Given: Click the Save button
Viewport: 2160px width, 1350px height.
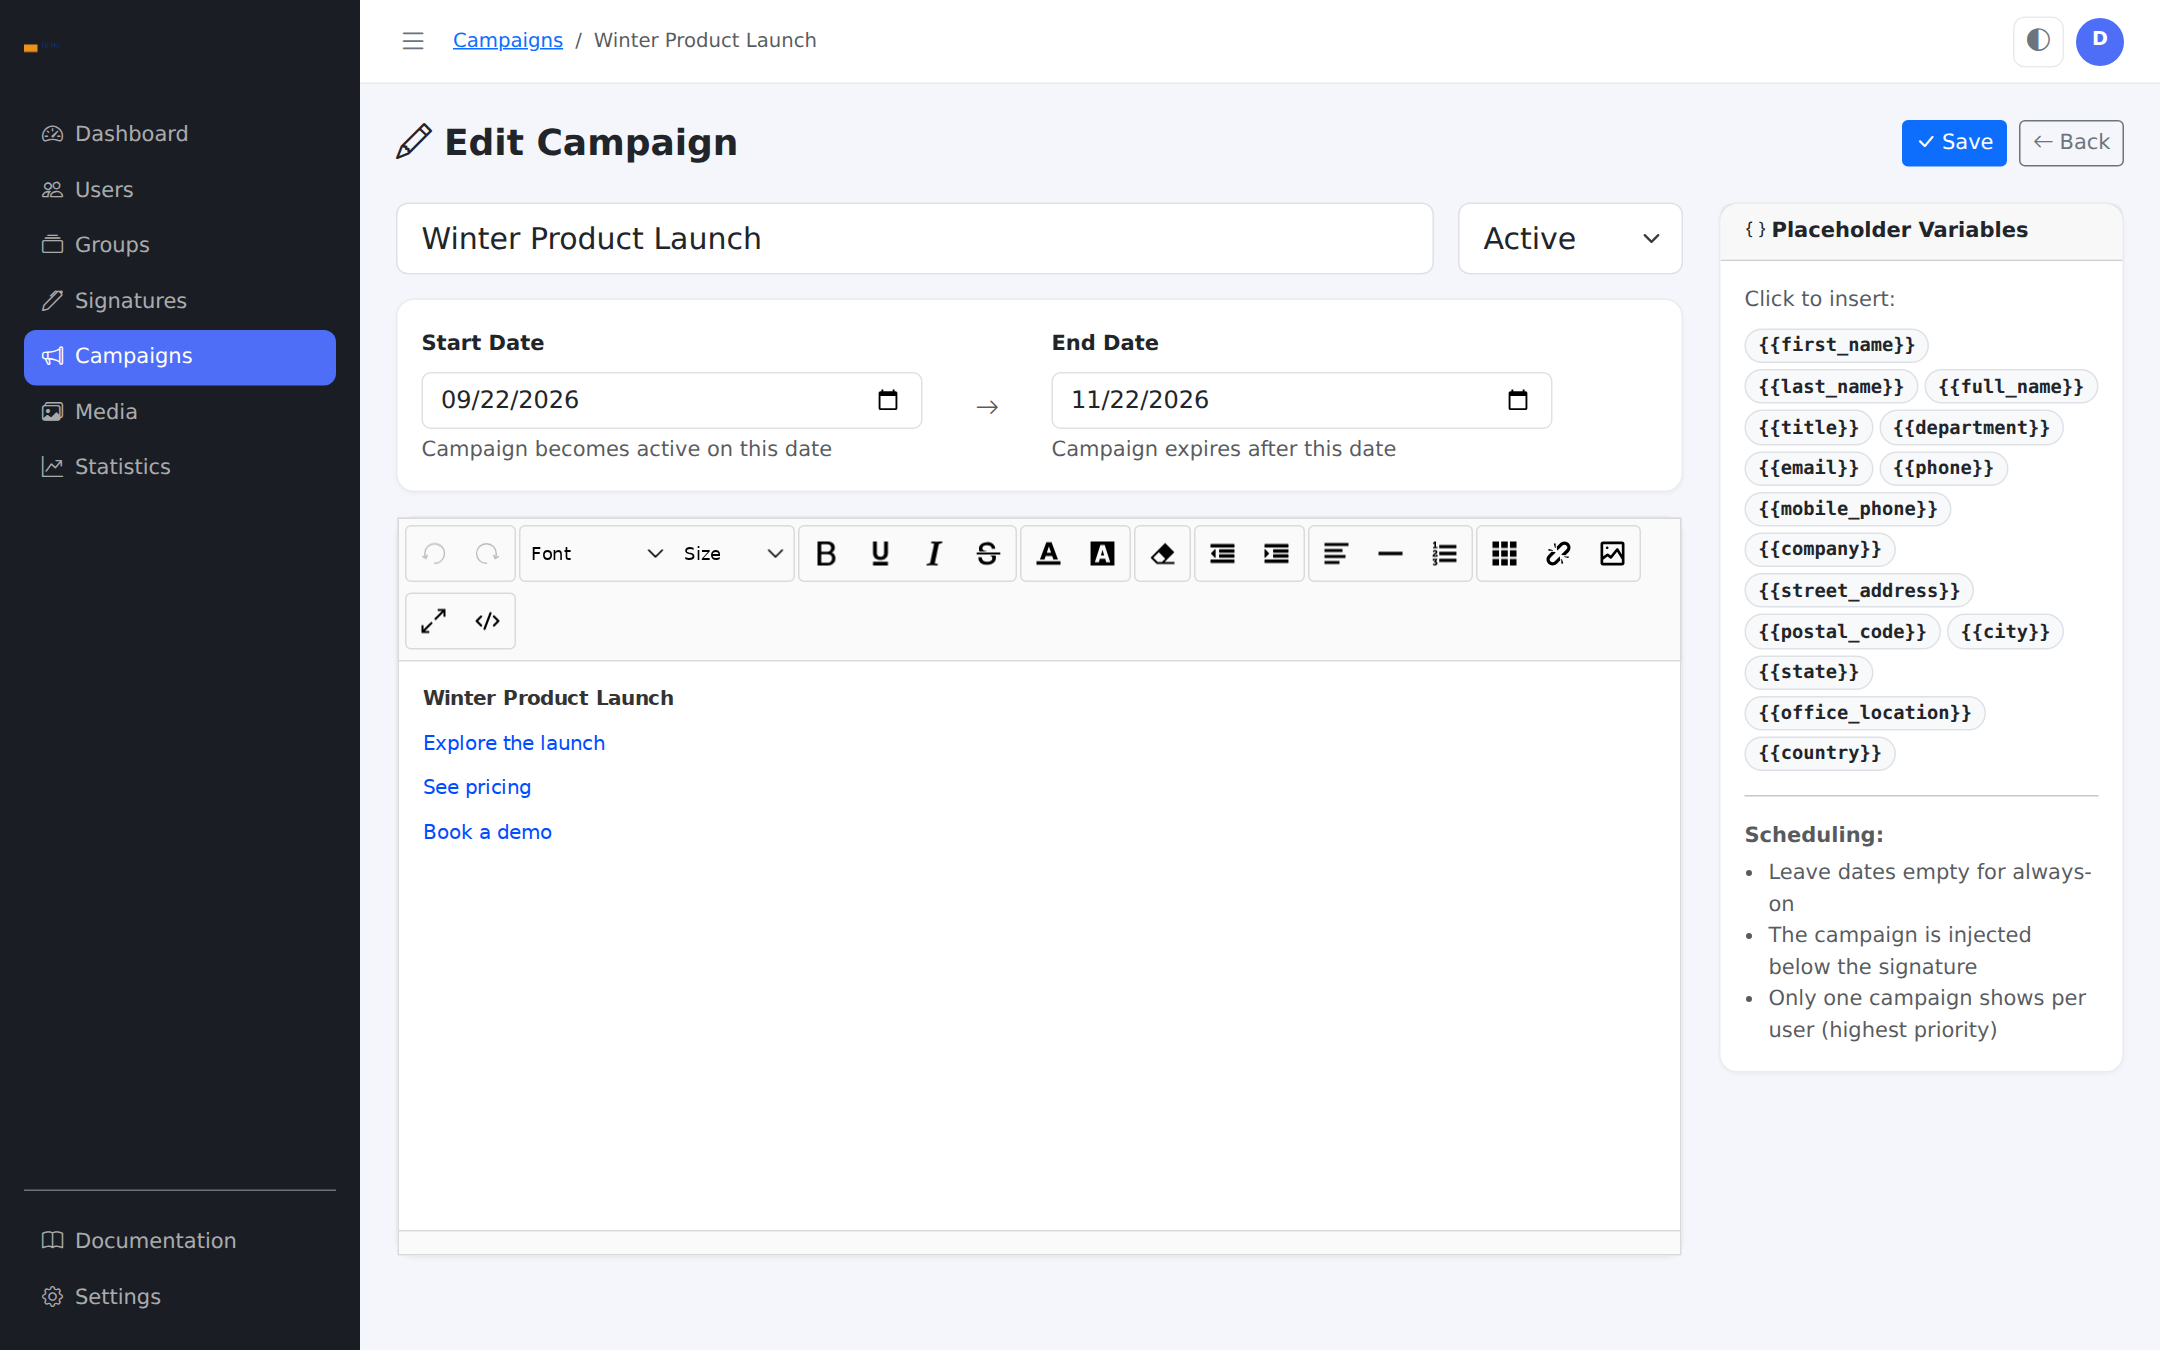Looking at the screenshot, I should coord(1954,143).
